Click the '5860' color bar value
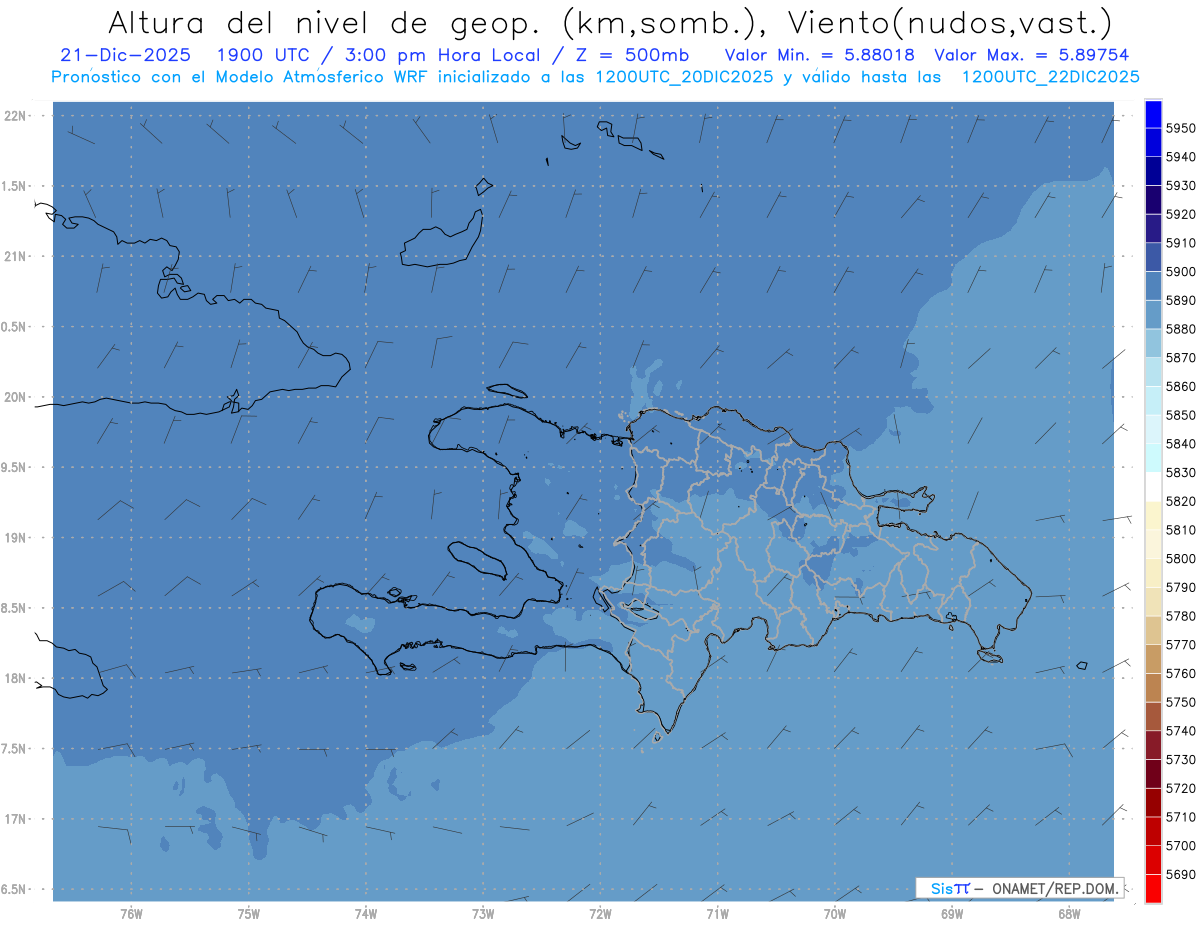Screen dimensions: 1200x927 click(x=1181, y=386)
